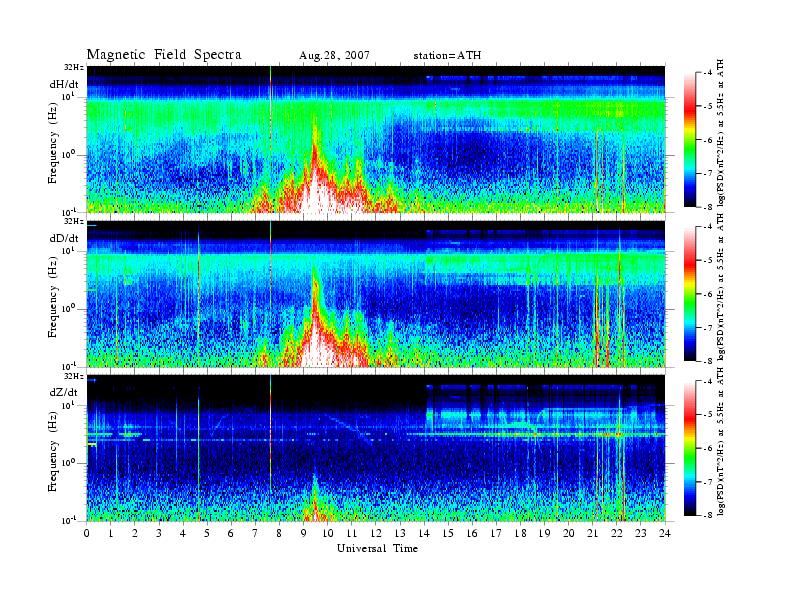Click hour '19' on the Universal Time axis
Screen dimensions: 792x612
544,533
